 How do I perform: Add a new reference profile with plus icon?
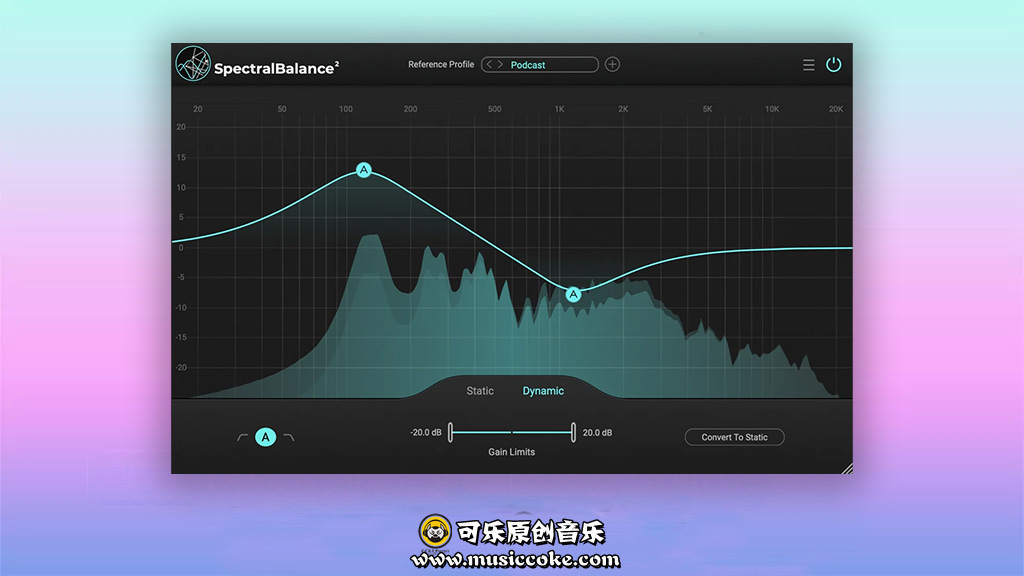(x=612, y=65)
